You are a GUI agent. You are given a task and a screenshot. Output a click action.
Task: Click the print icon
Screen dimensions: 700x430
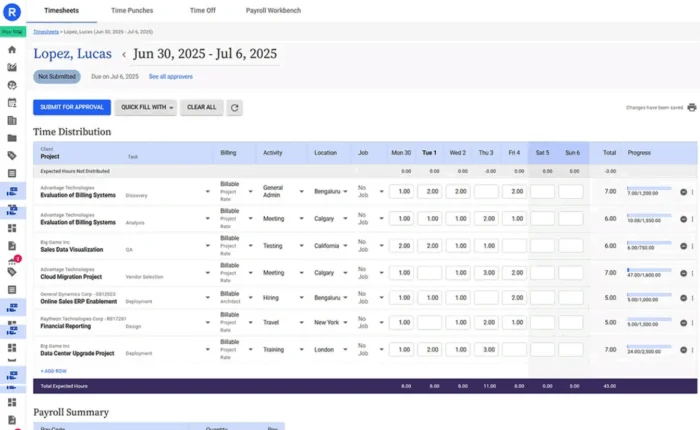point(692,108)
